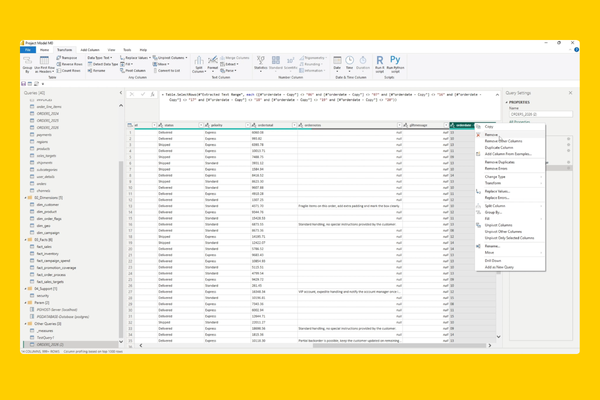Collapse the Other Queries folder group
Viewport: 600px width, 400px height.
tap(26, 324)
